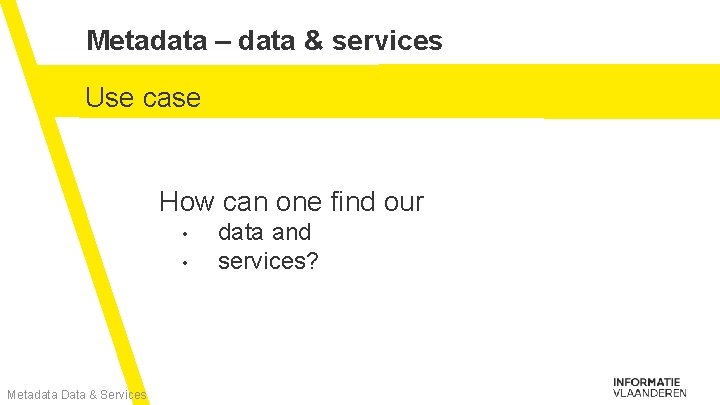Viewport: 720px width, 405px height.
Task: Click the bullet dot before "data and"
Action: tap(186, 236)
